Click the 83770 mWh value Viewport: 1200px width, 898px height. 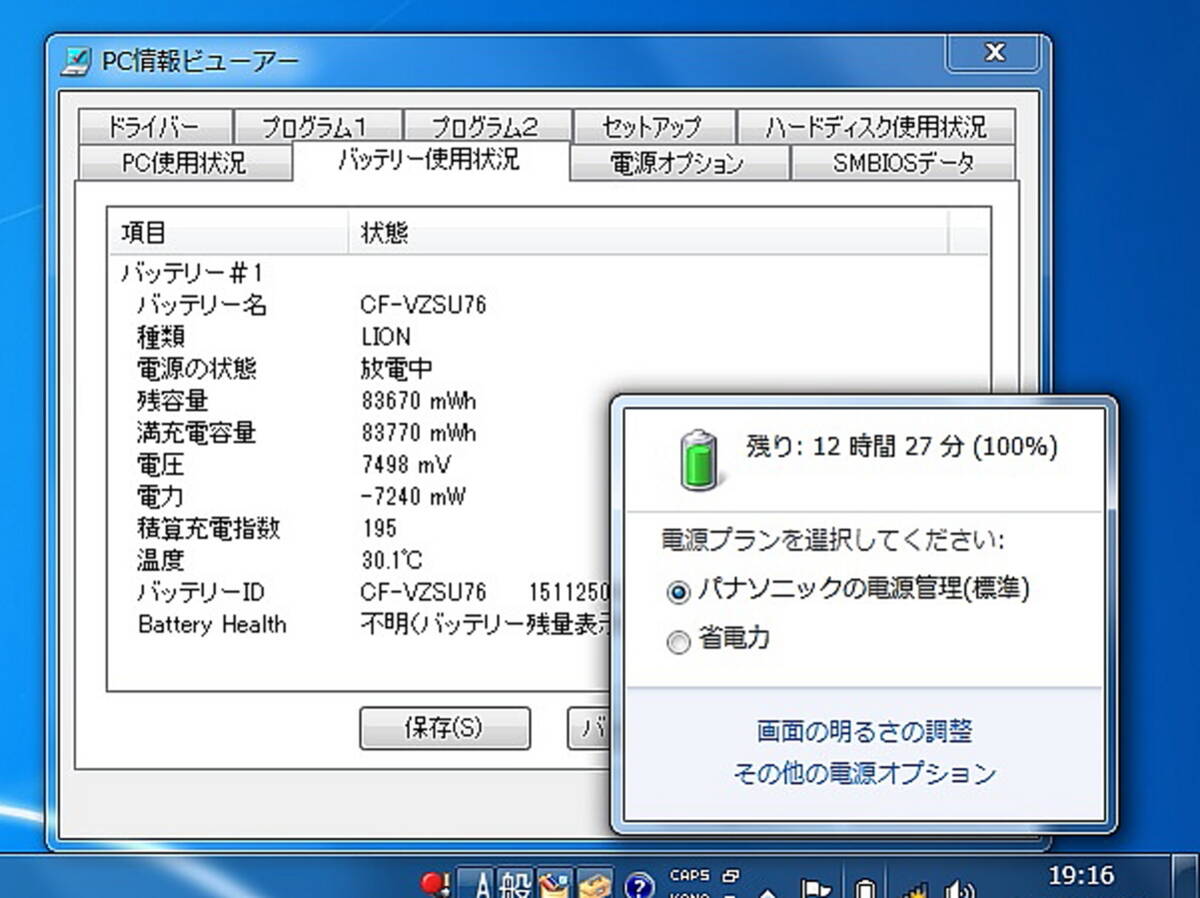tap(419, 434)
